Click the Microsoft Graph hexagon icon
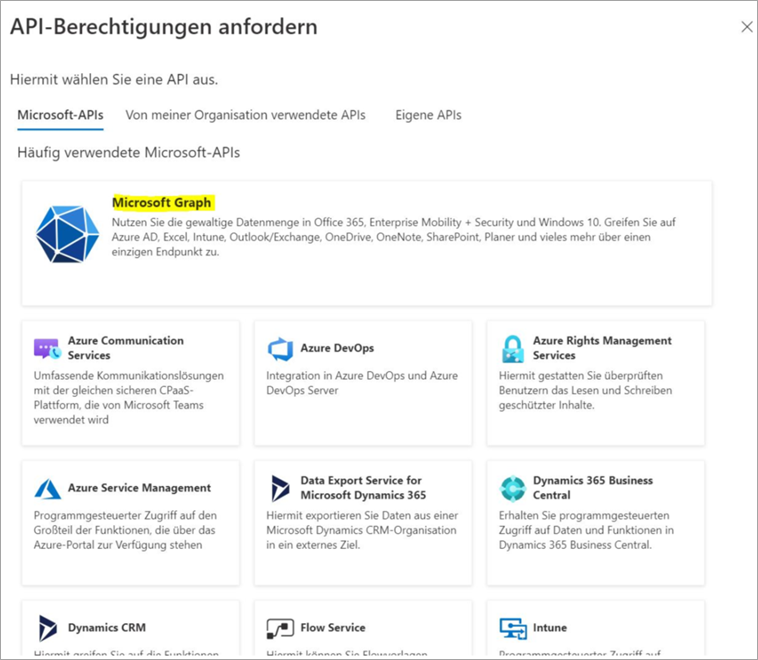 tap(67, 233)
